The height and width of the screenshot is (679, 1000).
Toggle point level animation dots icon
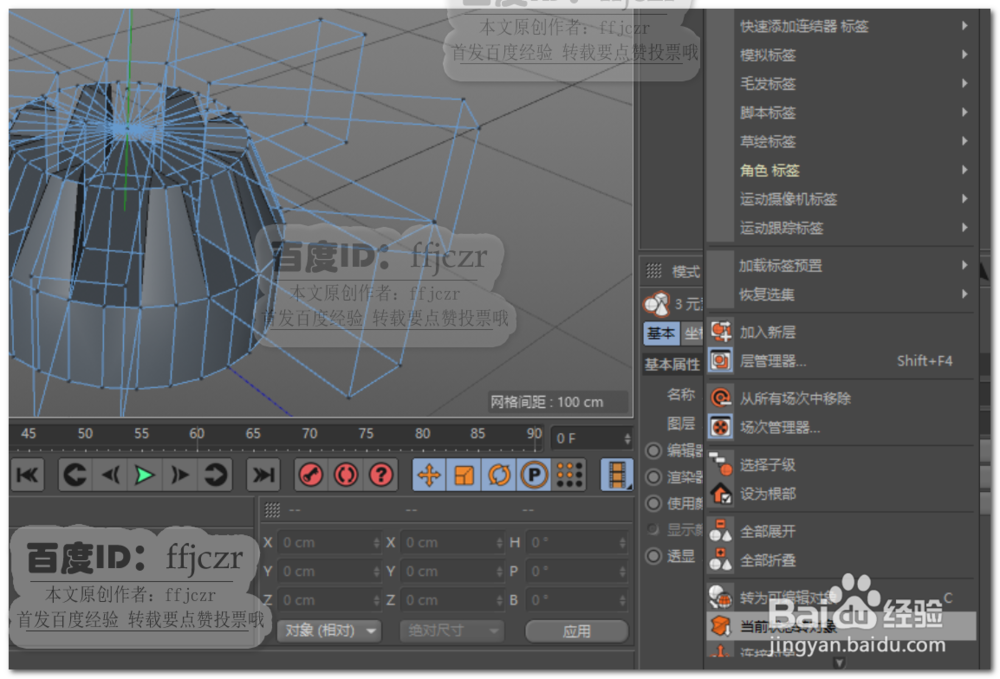(x=570, y=475)
